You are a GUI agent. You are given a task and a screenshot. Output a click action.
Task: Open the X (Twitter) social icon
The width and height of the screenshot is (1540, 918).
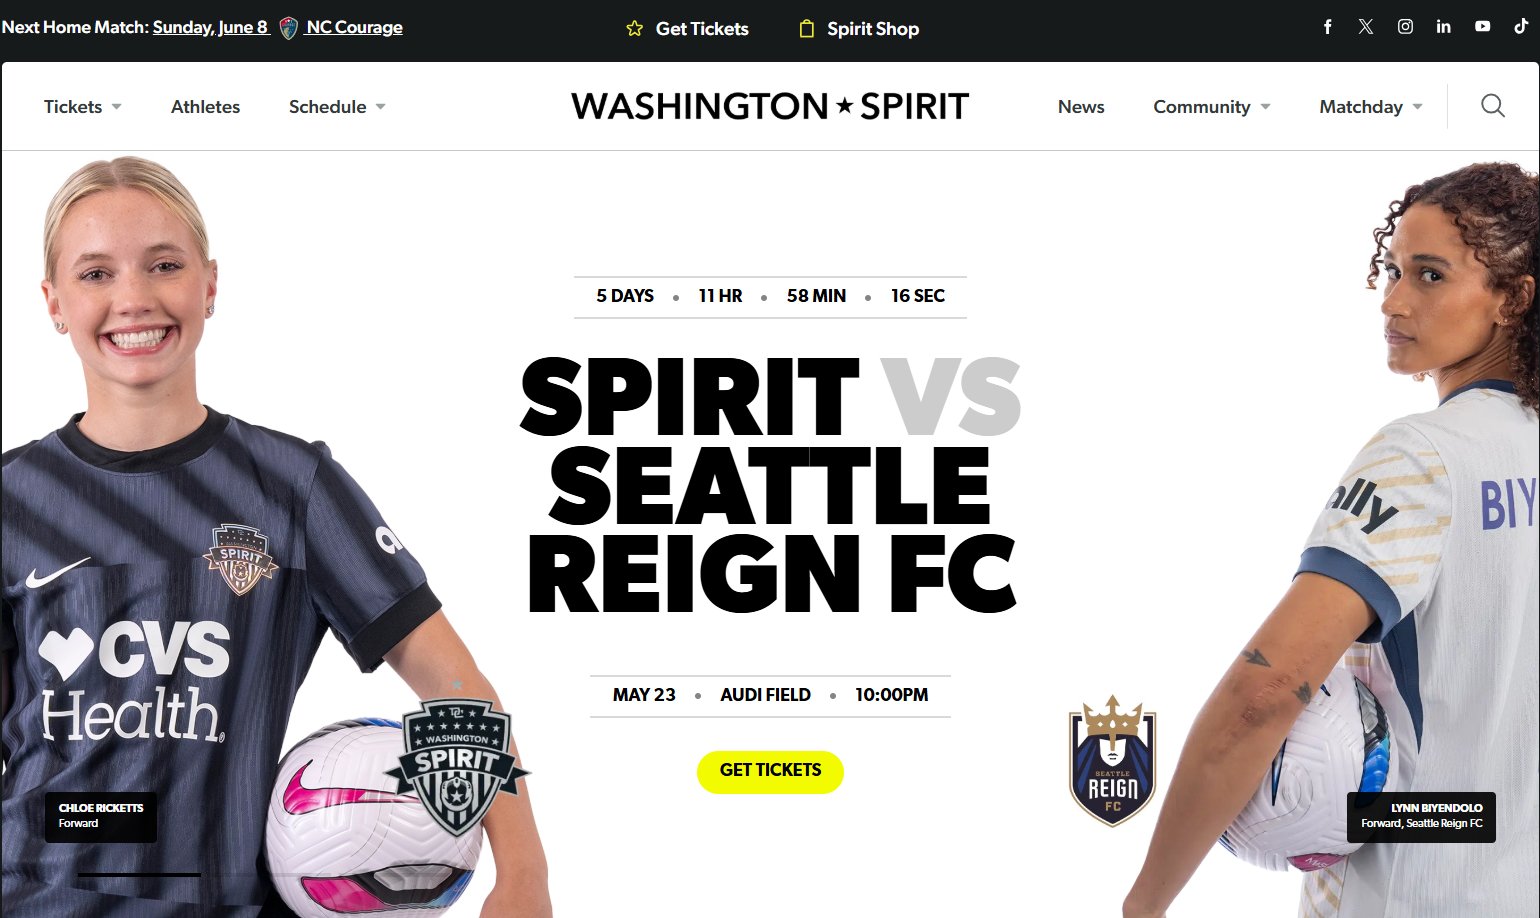coord(1366,27)
